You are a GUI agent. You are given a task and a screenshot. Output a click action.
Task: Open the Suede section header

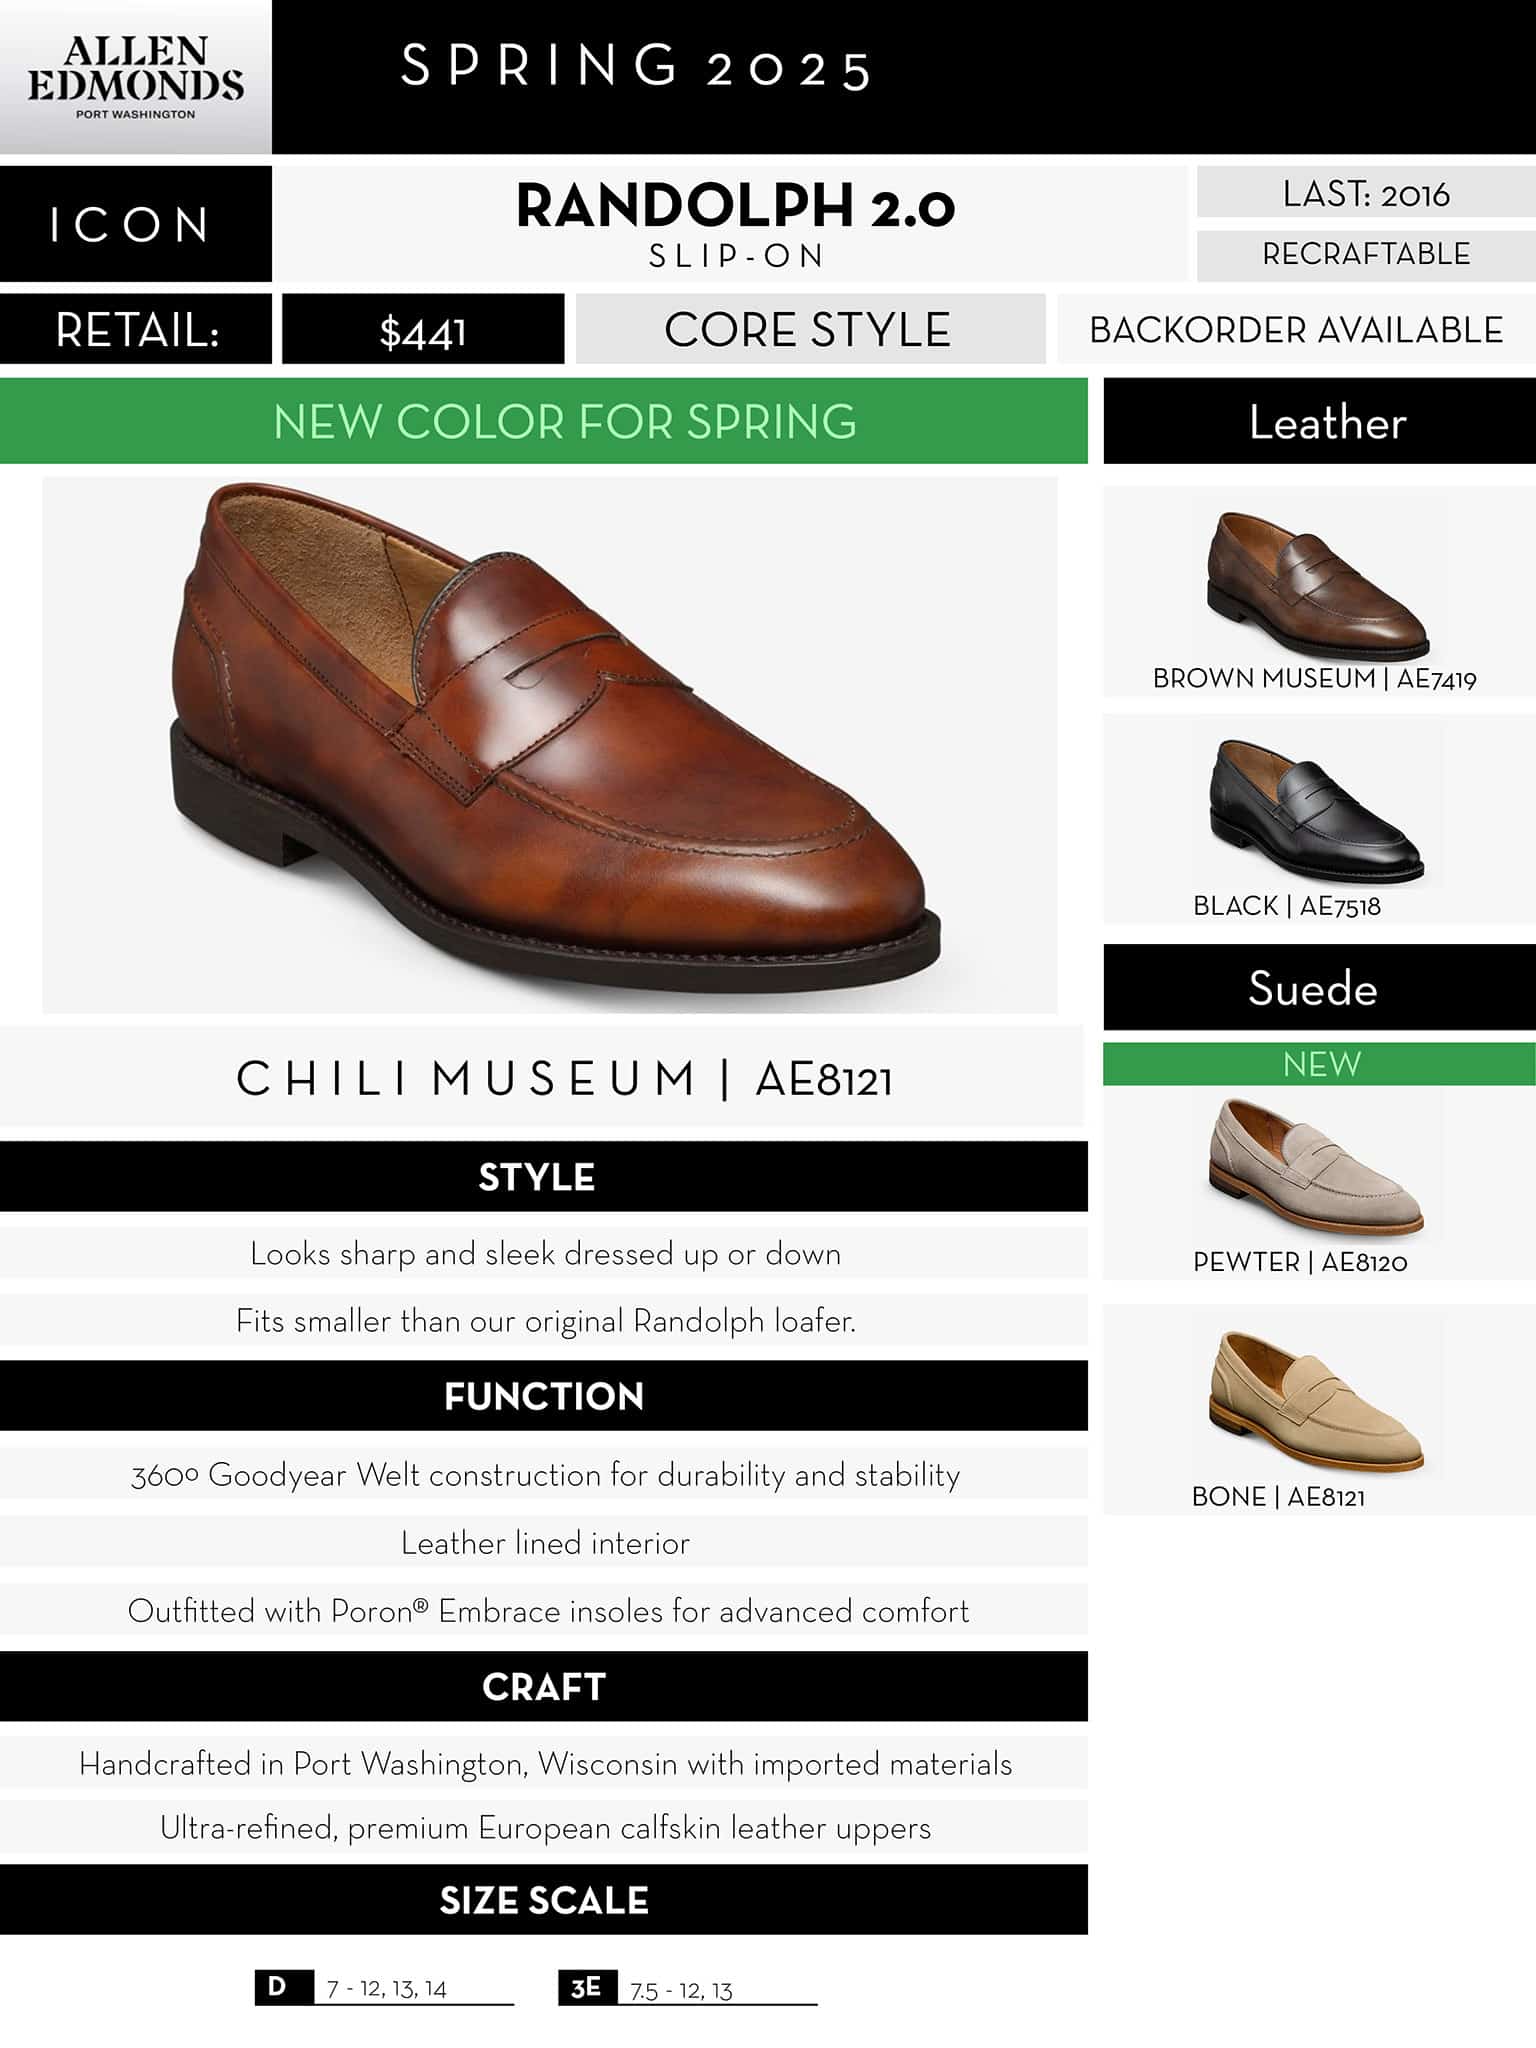[1319, 988]
